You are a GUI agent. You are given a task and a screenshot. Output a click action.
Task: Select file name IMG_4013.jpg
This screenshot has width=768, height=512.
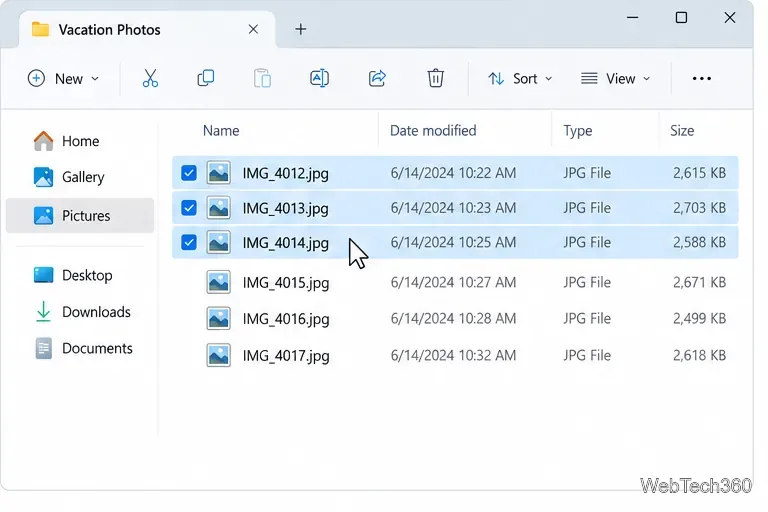tap(286, 208)
